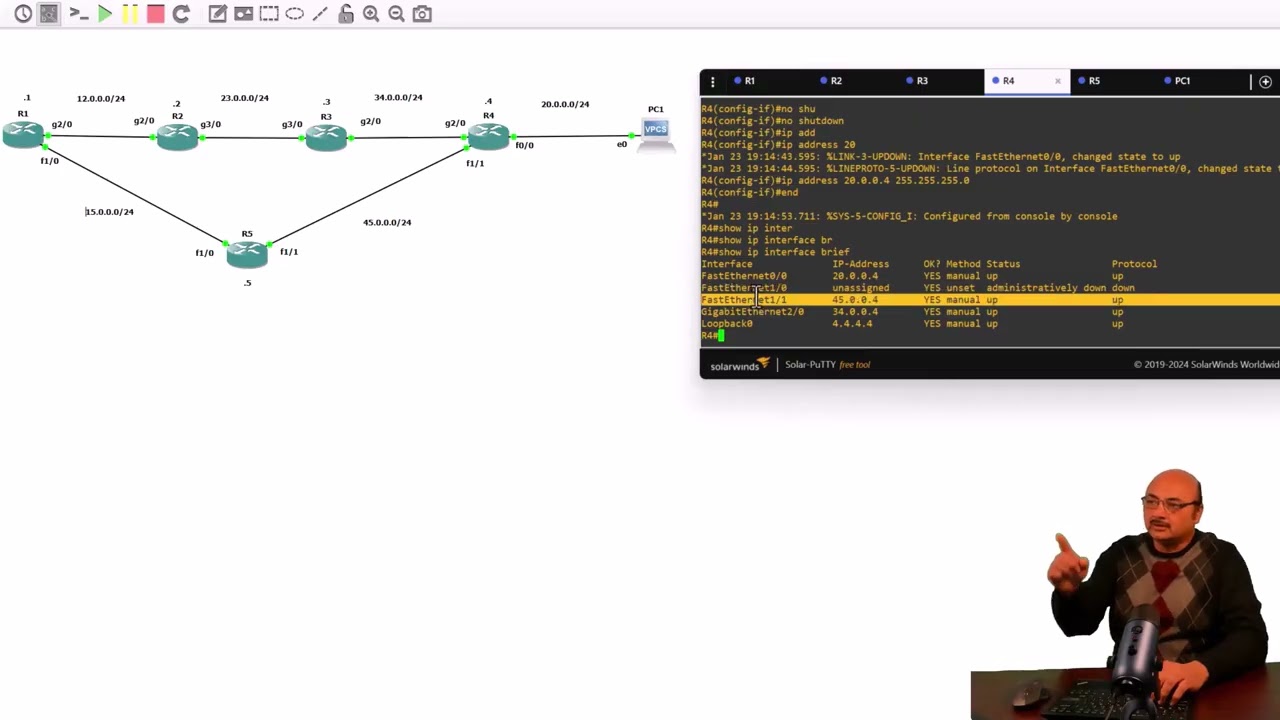Start all nodes with green play icon
1280x720 pixels.
point(105,14)
